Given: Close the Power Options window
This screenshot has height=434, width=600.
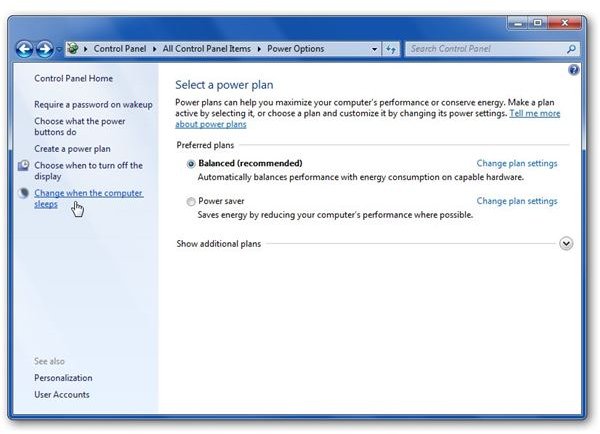Looking at the screenshot, I should (564, 23).
